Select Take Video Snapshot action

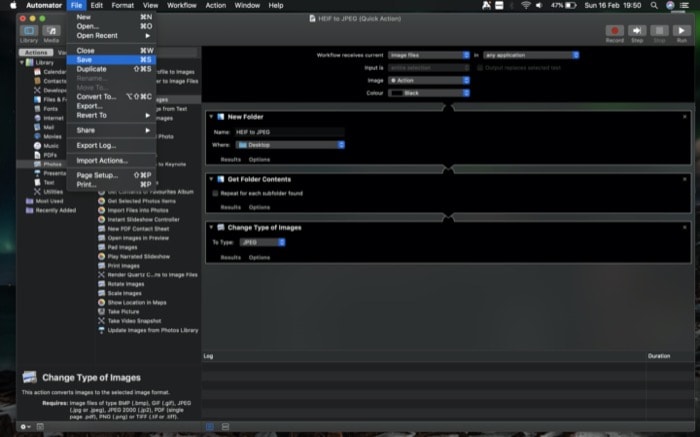(x=129, y=321)
